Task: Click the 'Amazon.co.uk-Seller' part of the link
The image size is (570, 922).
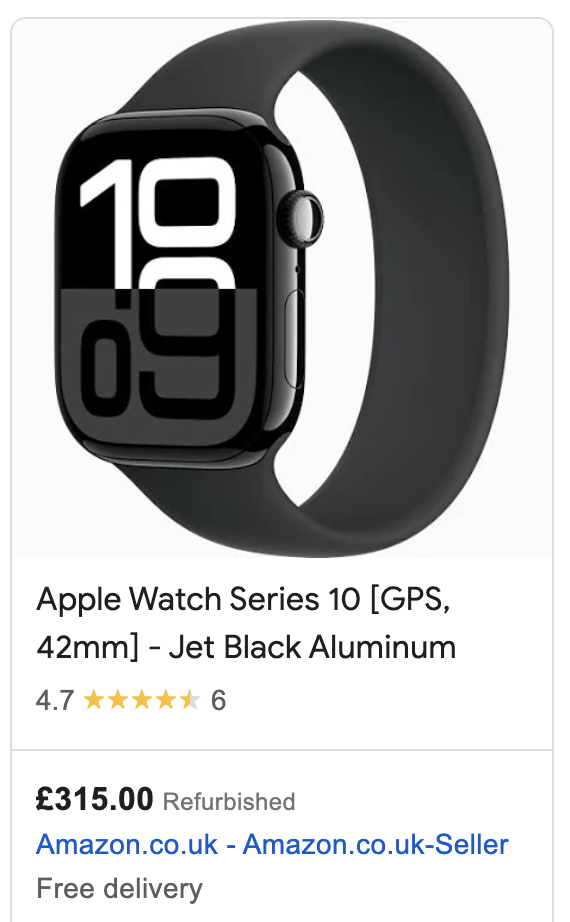Action: (375, 844)
